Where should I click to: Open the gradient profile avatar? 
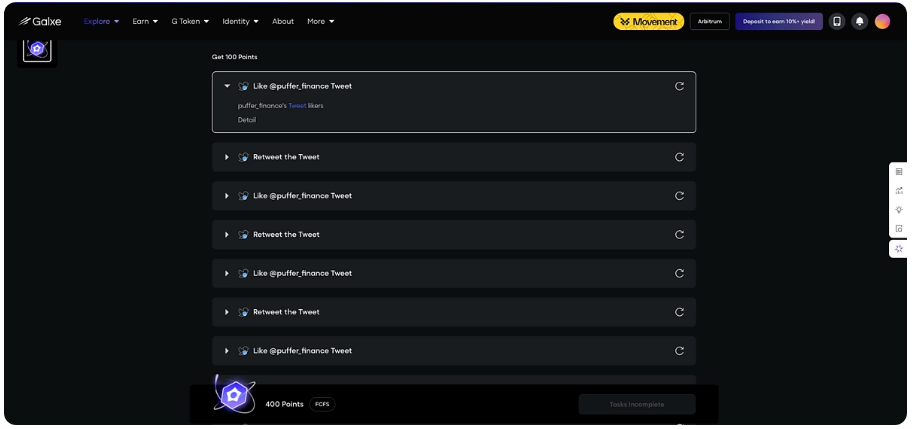(883, 22)
